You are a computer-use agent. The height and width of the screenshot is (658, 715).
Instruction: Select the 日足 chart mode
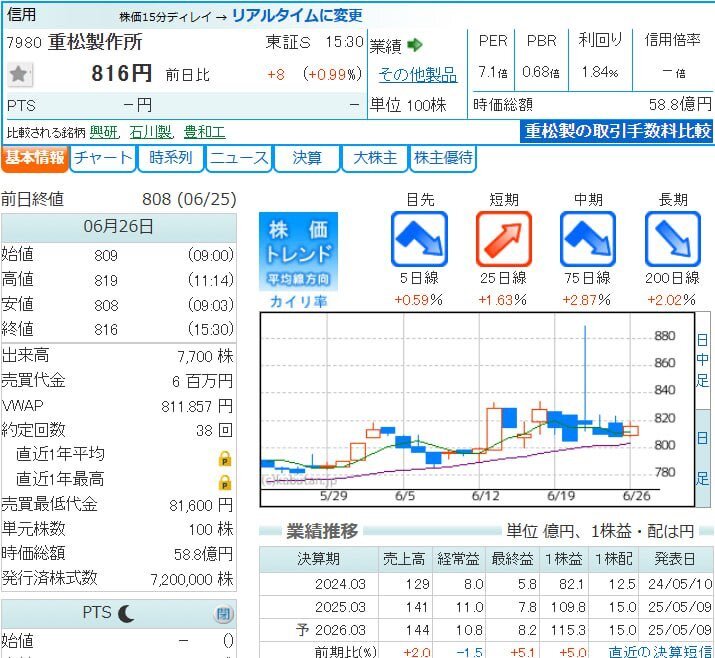coord(703,457)
